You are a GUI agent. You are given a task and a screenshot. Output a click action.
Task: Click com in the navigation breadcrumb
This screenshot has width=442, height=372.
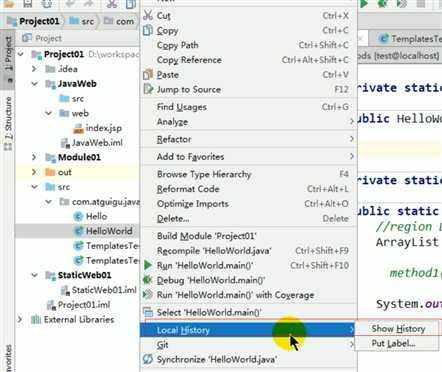(119, 21)
